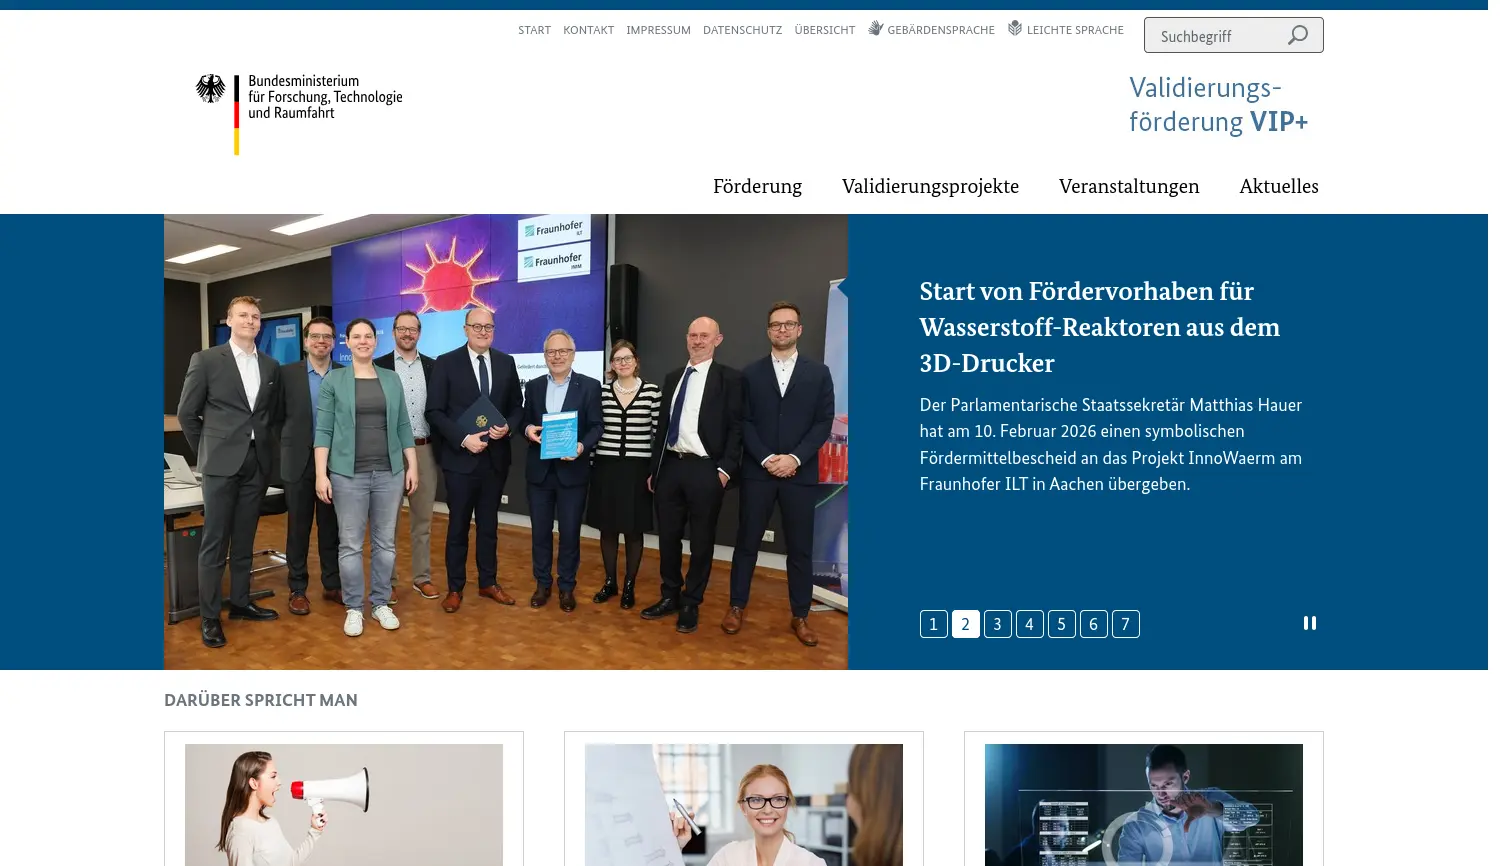This screenshot has height=866, width=1500.
Task: Open the Förderung menu
Action: coord(757,186)
